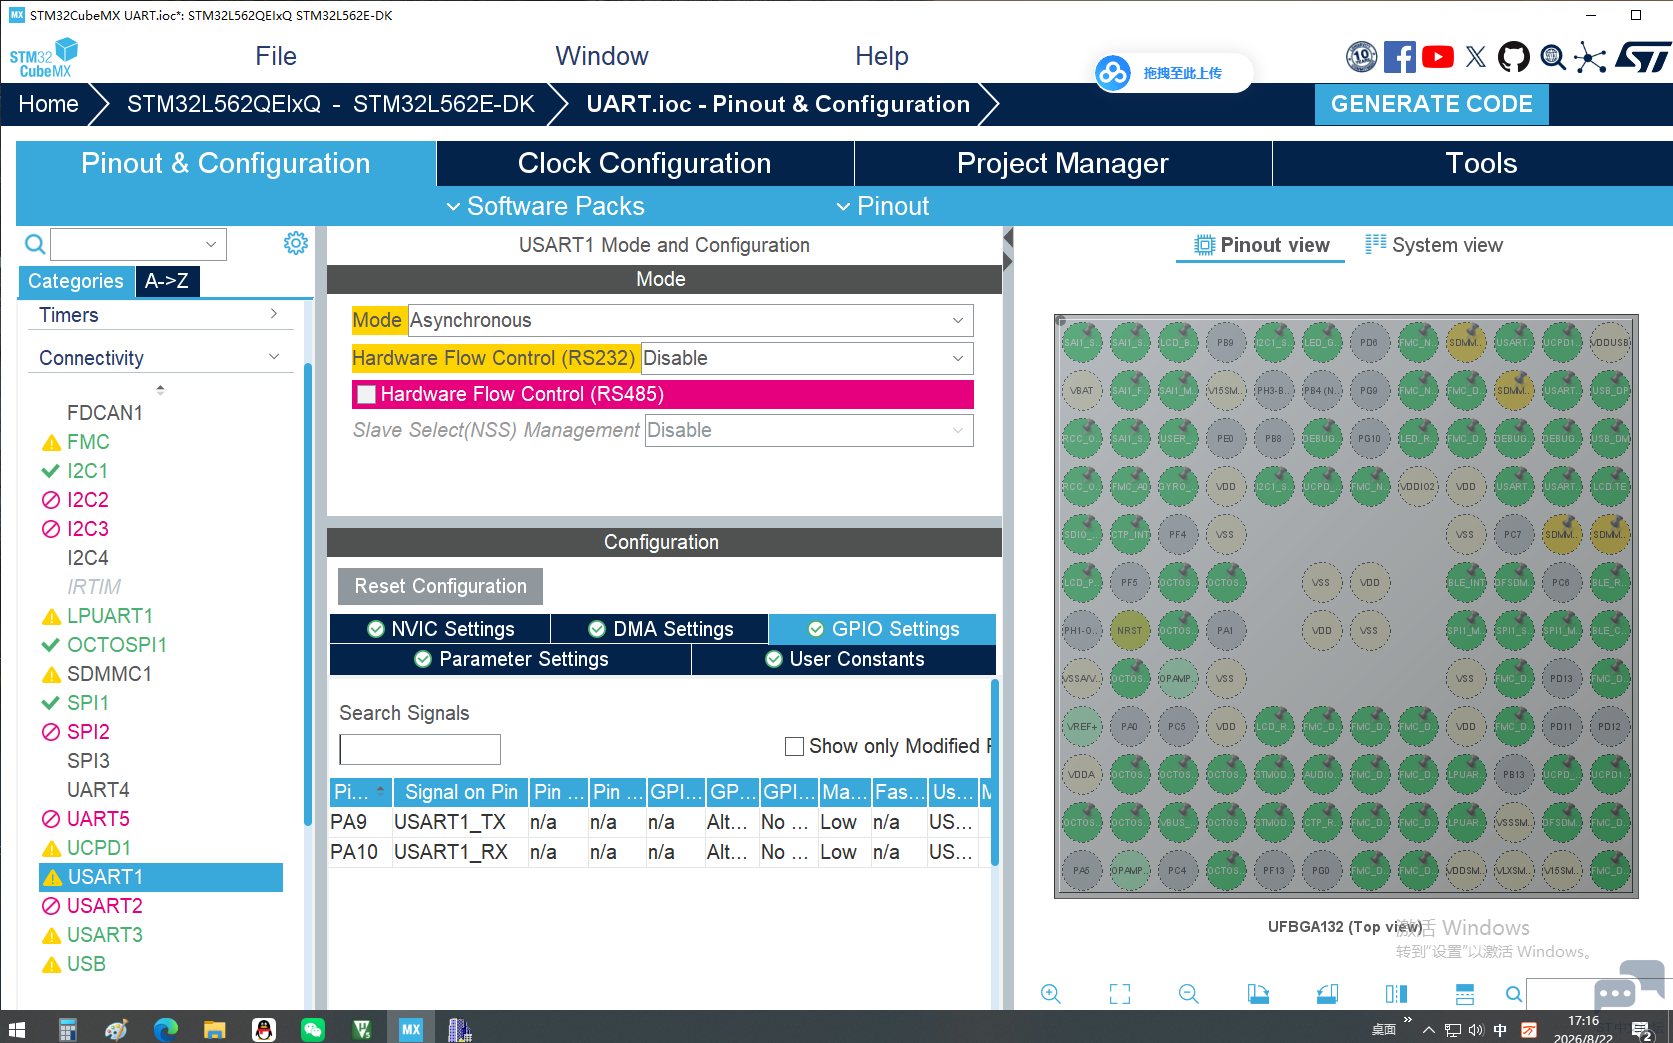This screenshot has width=1673, height=1043.
Task: Click the search magnifier above Categories
Action: (x=35, y=244)
